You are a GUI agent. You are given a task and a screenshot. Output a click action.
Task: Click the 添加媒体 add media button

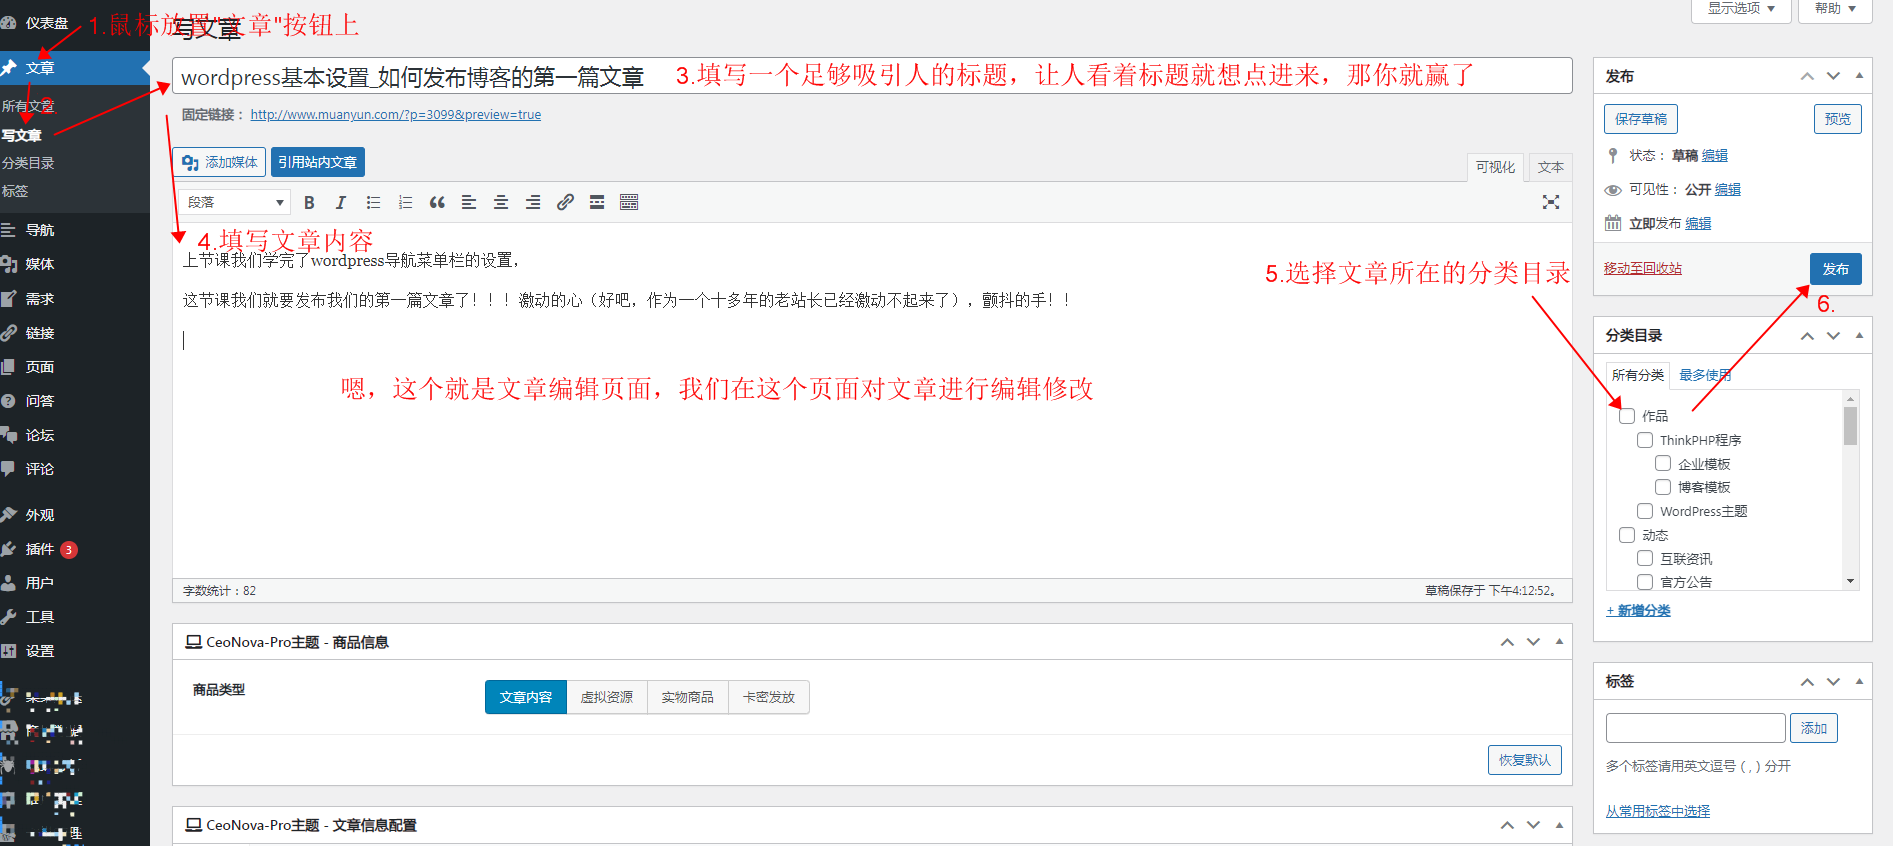(219, 162)
